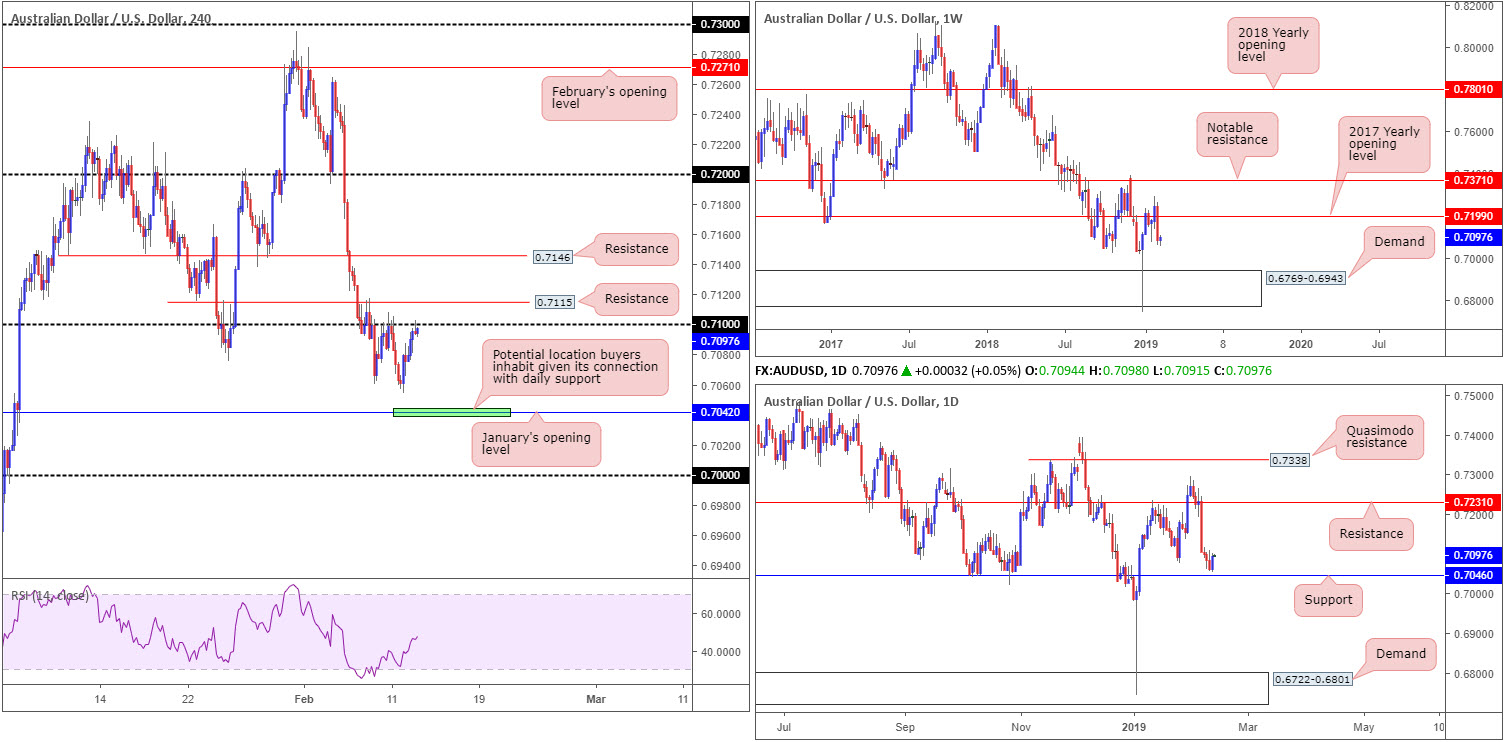
Task: Select the Quasimodo resistance callout
Action: [1375, 435]
